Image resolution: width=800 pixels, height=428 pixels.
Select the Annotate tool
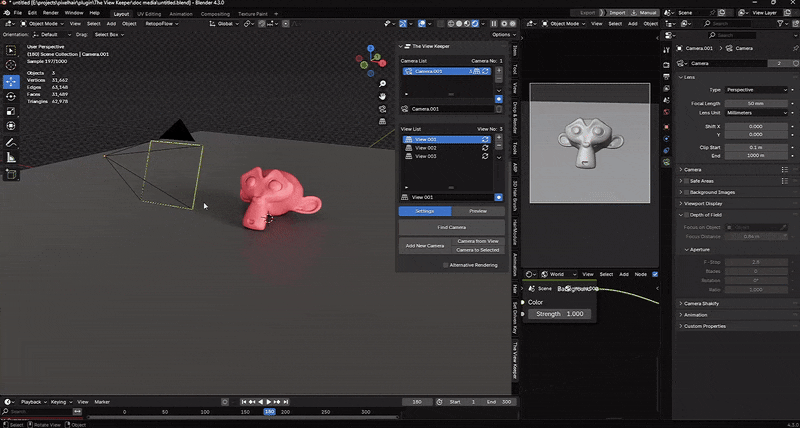coord(11,143)
